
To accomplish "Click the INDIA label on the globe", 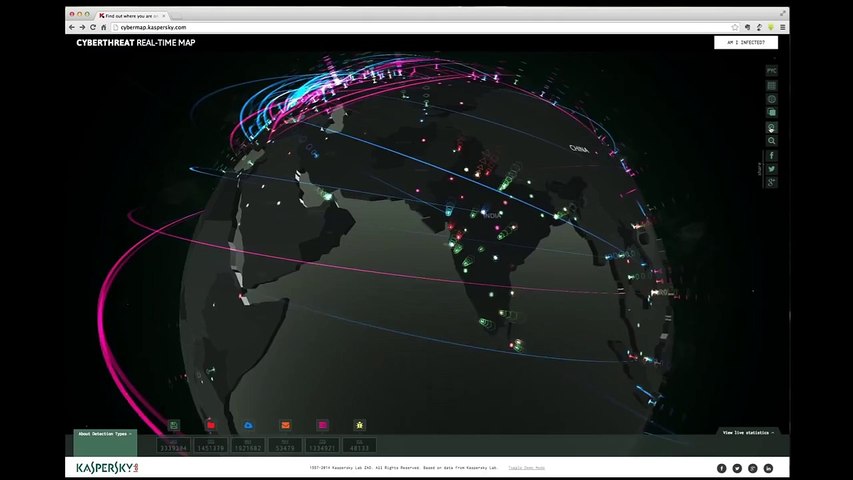I will [492, 216].
